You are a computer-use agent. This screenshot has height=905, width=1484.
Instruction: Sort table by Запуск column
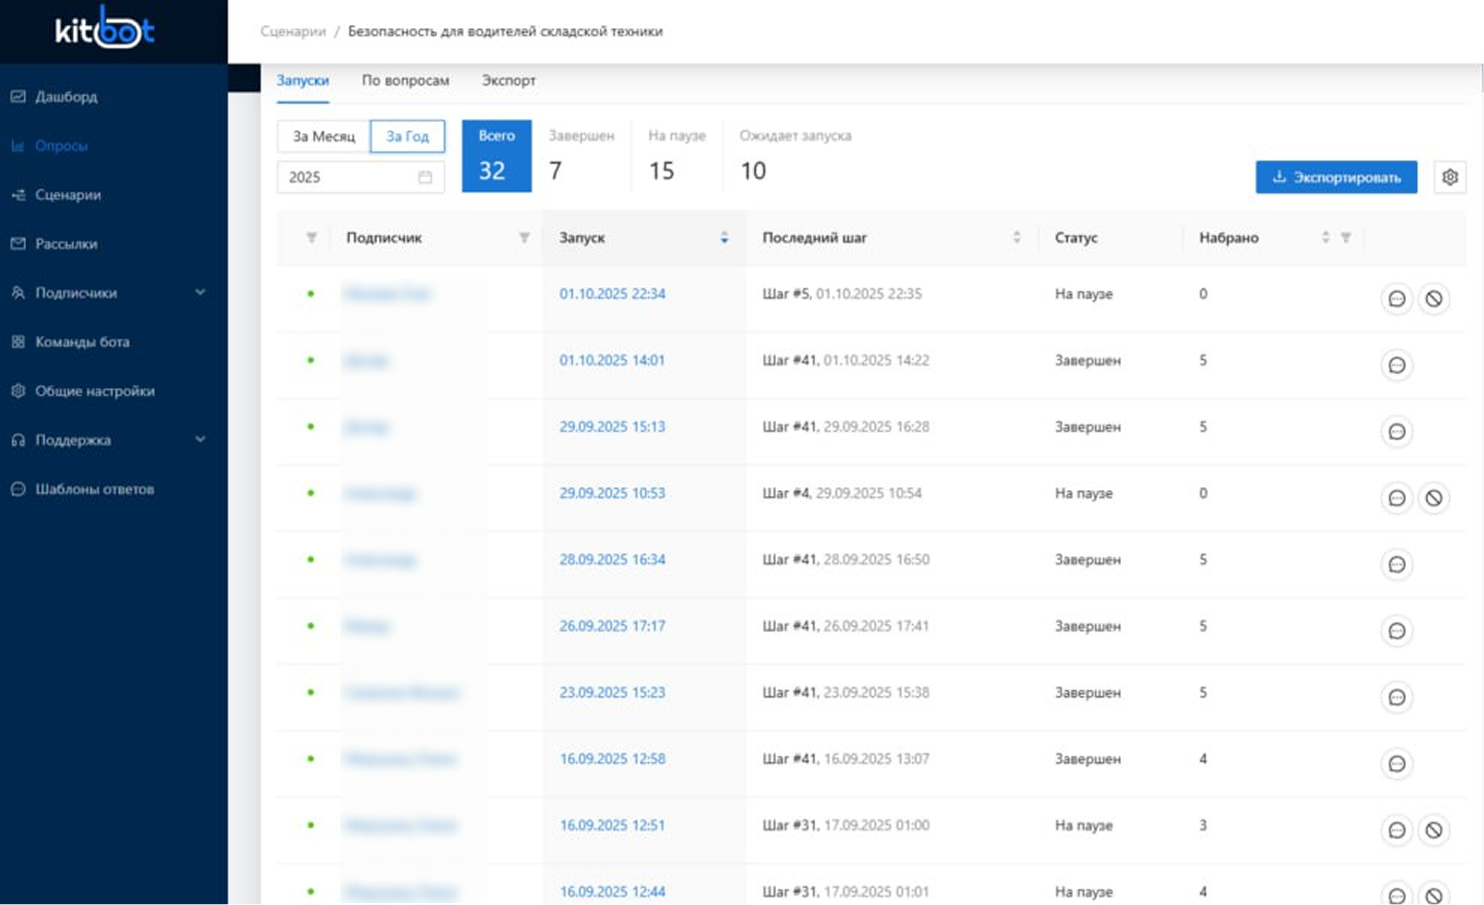pyautogui.click(x=723, y=238)
